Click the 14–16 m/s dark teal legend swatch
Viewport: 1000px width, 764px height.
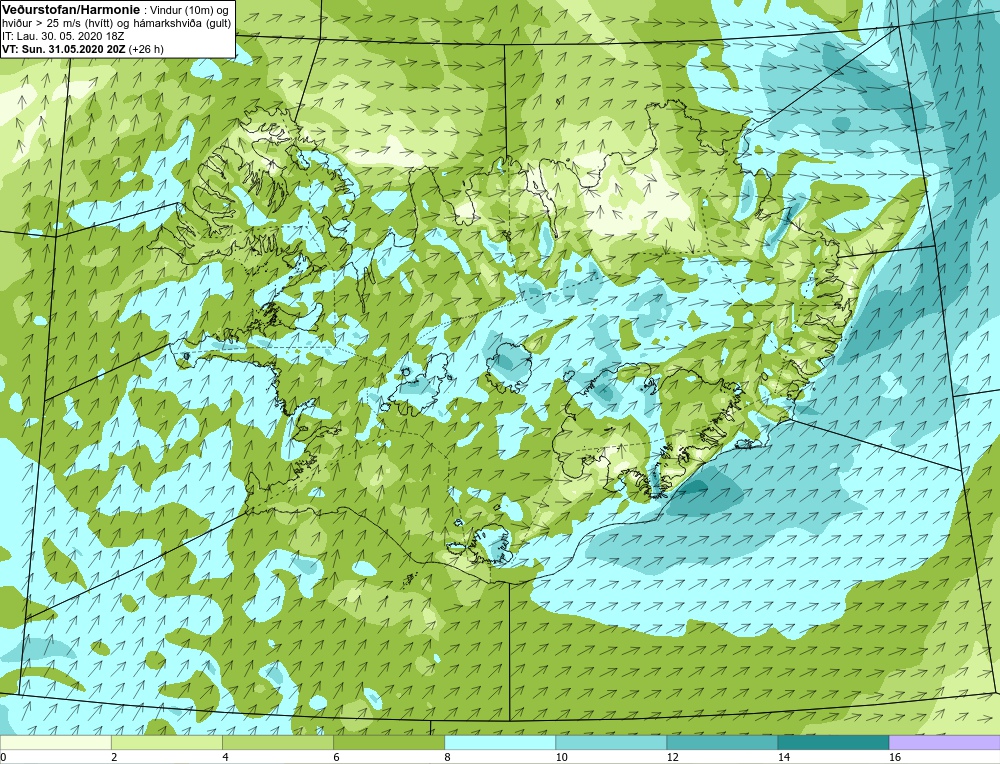pos(832,742)
